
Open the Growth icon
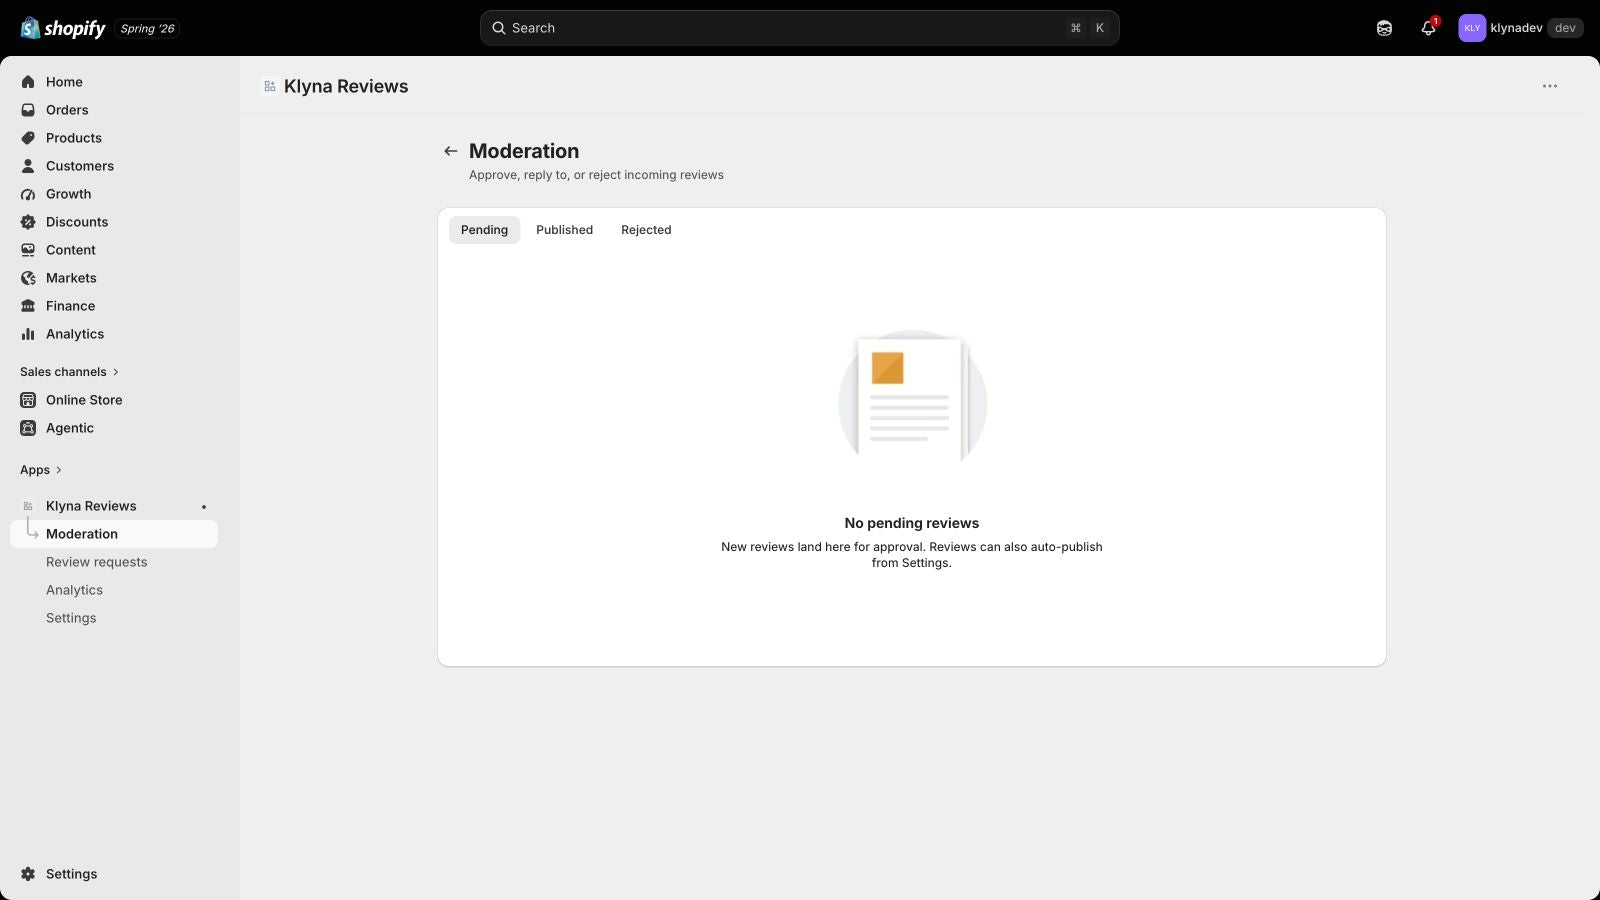coord(28,194)
